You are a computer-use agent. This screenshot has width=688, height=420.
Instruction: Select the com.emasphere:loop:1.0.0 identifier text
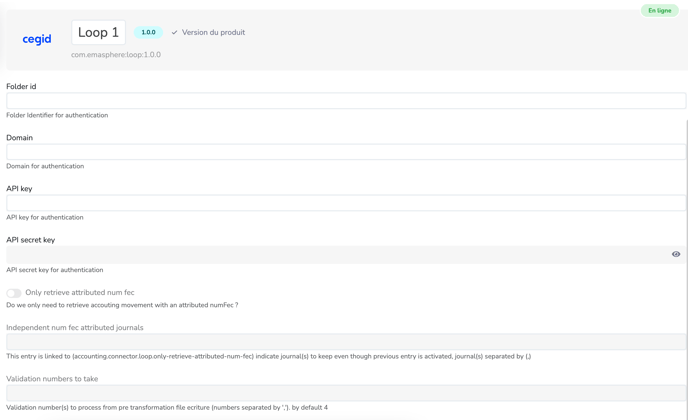tap(116, 55)
